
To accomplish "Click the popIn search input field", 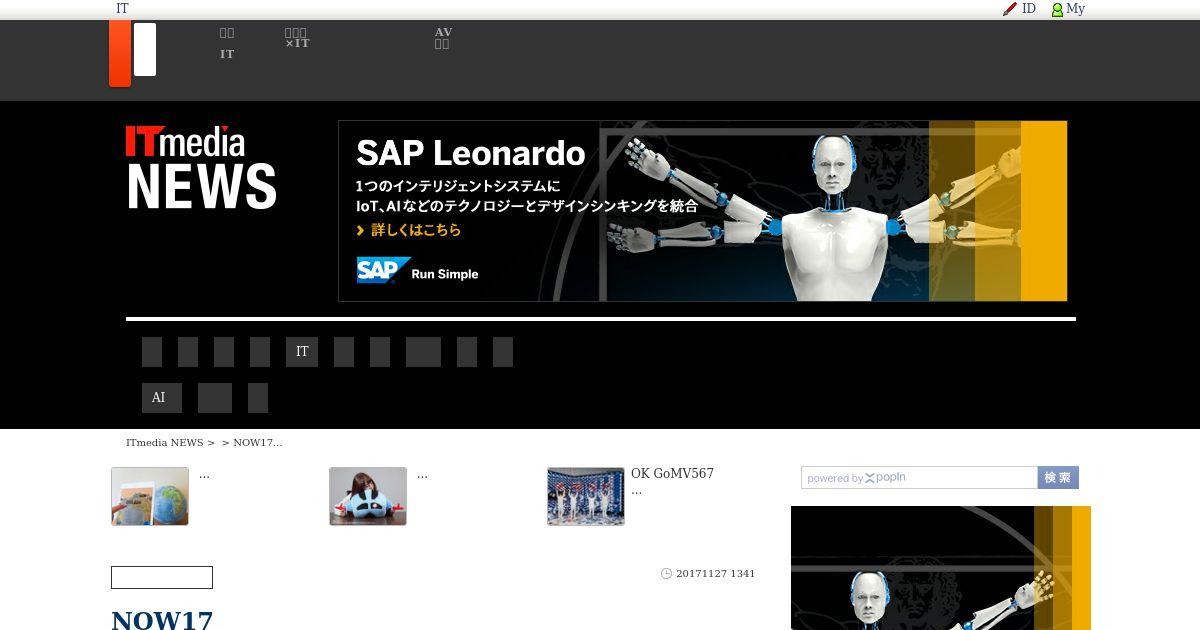I will point(919,478).
